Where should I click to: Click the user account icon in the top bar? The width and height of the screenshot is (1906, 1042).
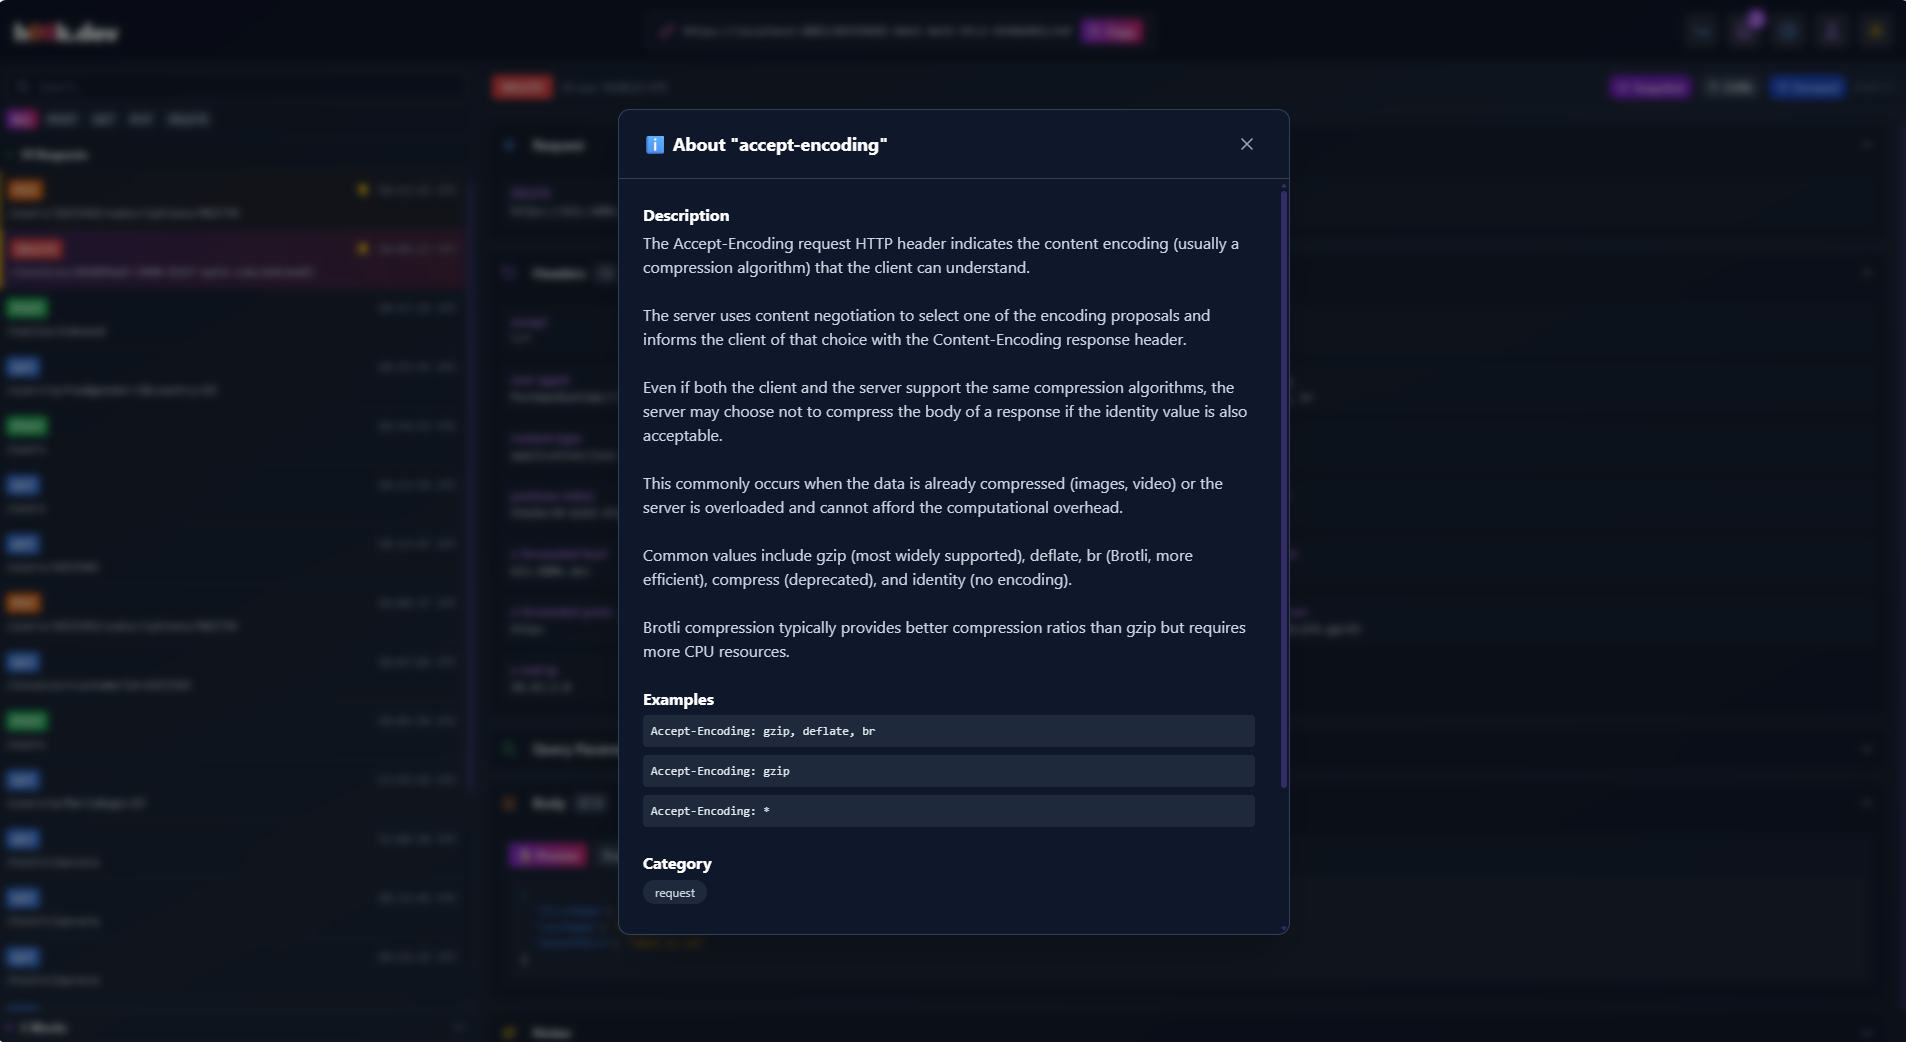tap(1831, 31)
